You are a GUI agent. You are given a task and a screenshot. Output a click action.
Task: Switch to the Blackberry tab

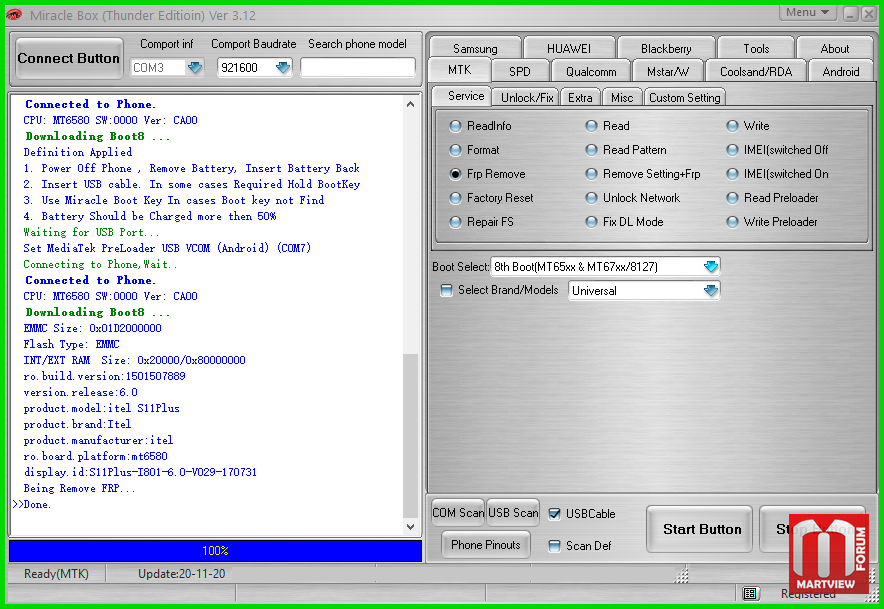click(x=666, y=48)
